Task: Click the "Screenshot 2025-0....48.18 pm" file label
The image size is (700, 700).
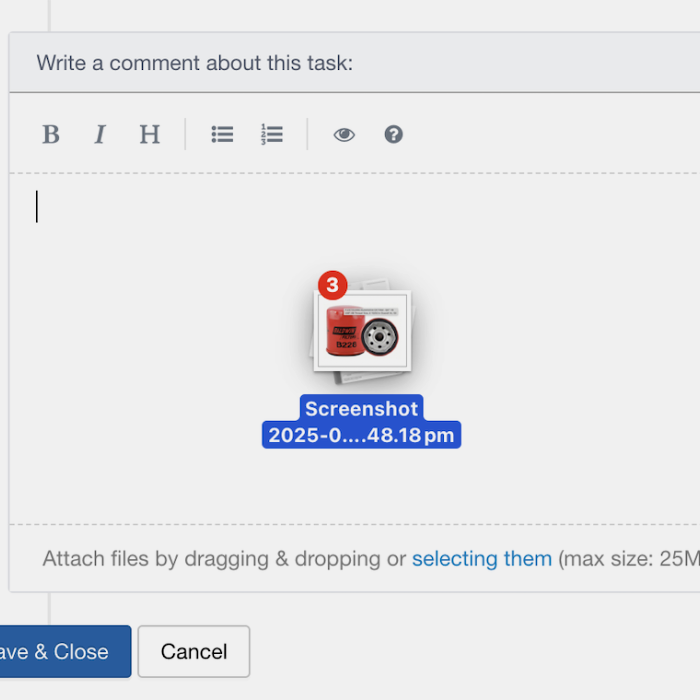Action: (362, 421)
